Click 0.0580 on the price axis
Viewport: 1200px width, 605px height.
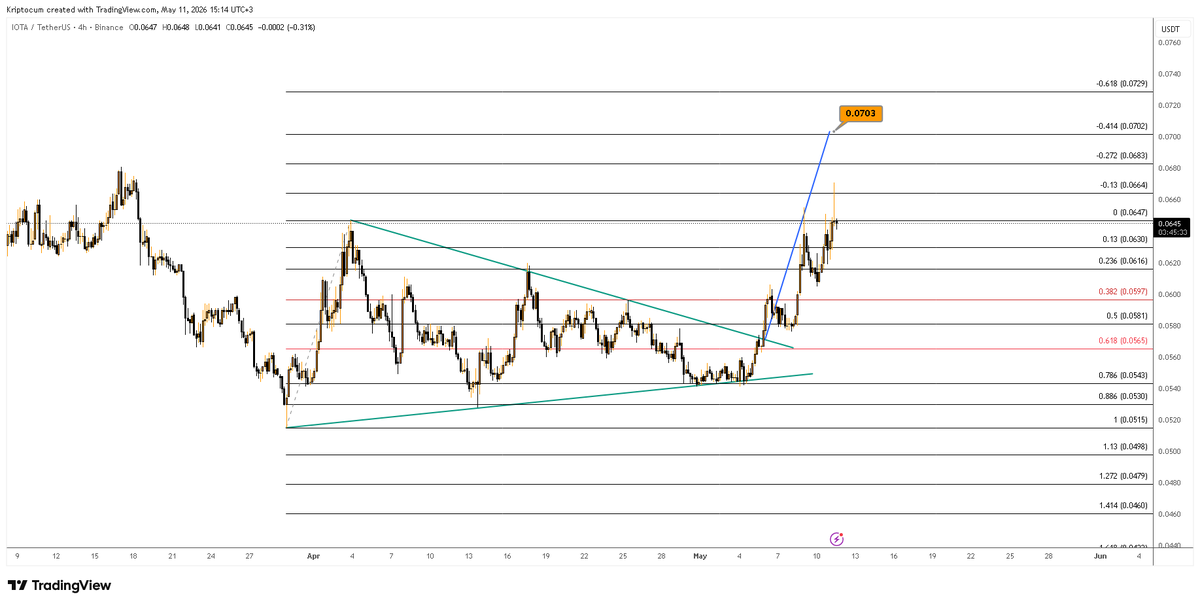click(x=1170, y=326)
